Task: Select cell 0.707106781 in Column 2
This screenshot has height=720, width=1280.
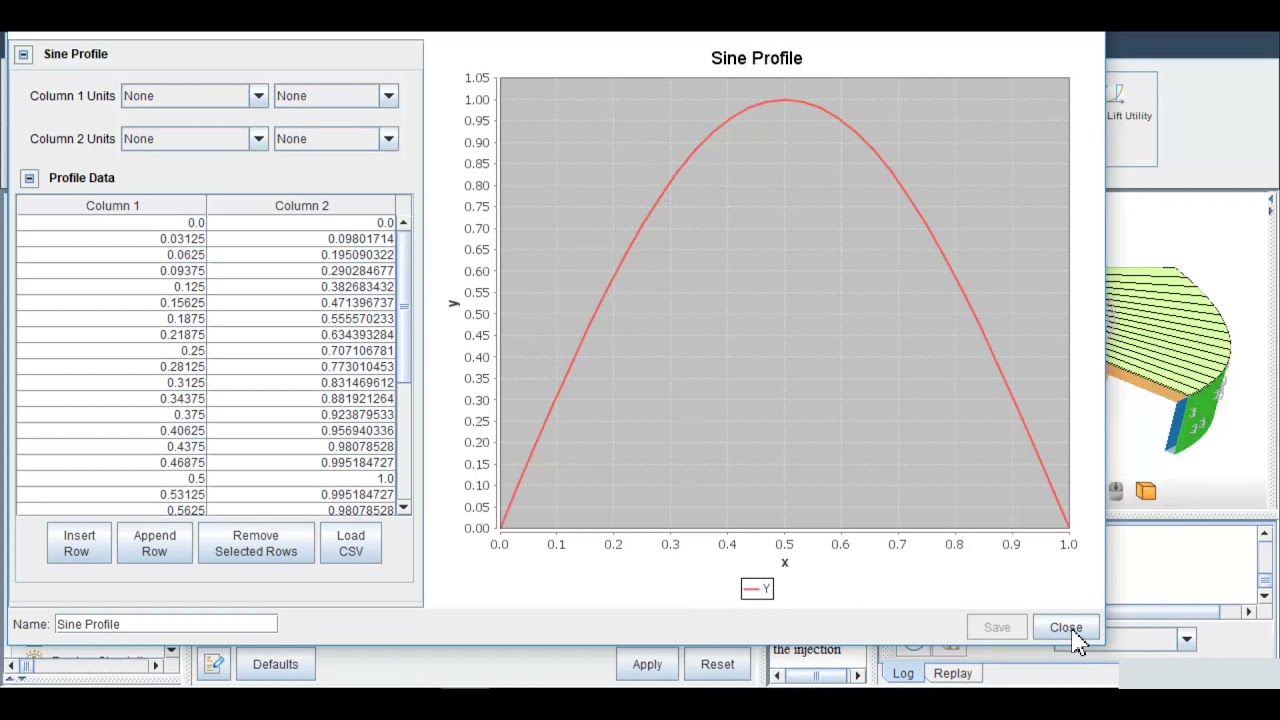Action: 301,351
